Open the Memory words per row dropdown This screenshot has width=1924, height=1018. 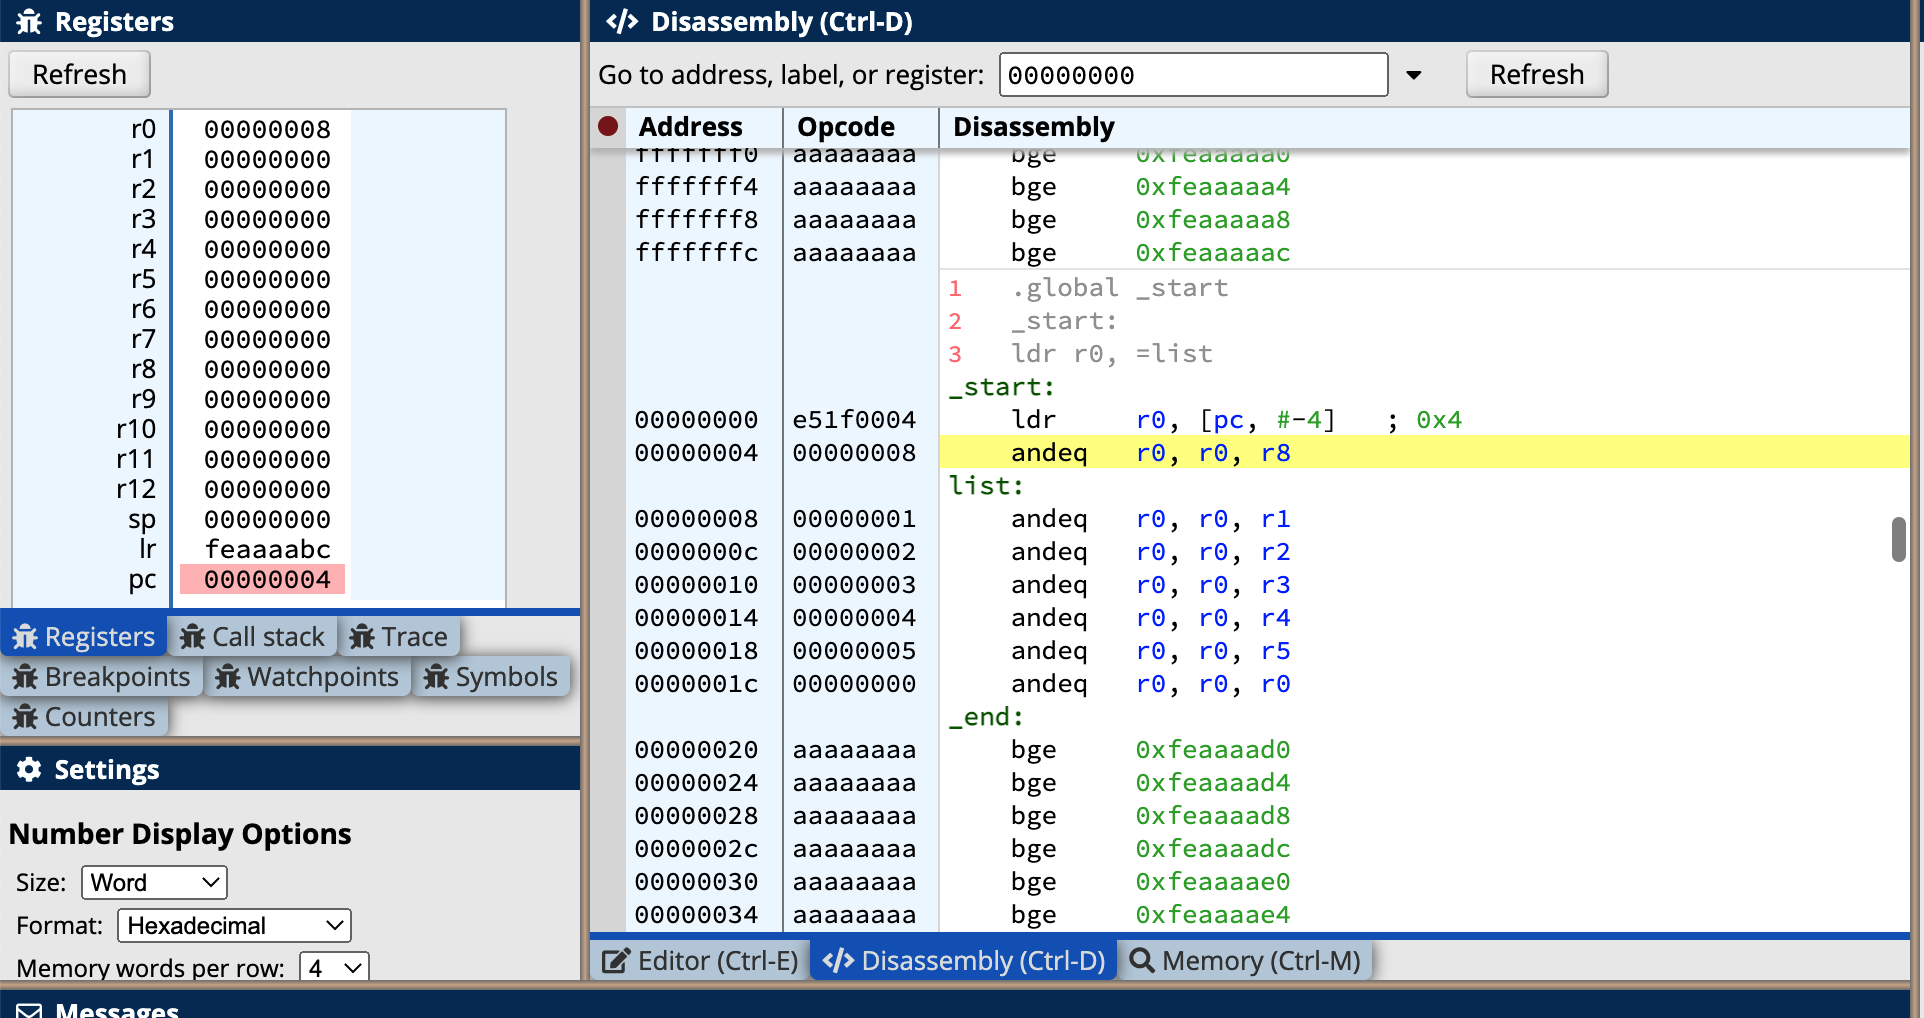[334, 968]
